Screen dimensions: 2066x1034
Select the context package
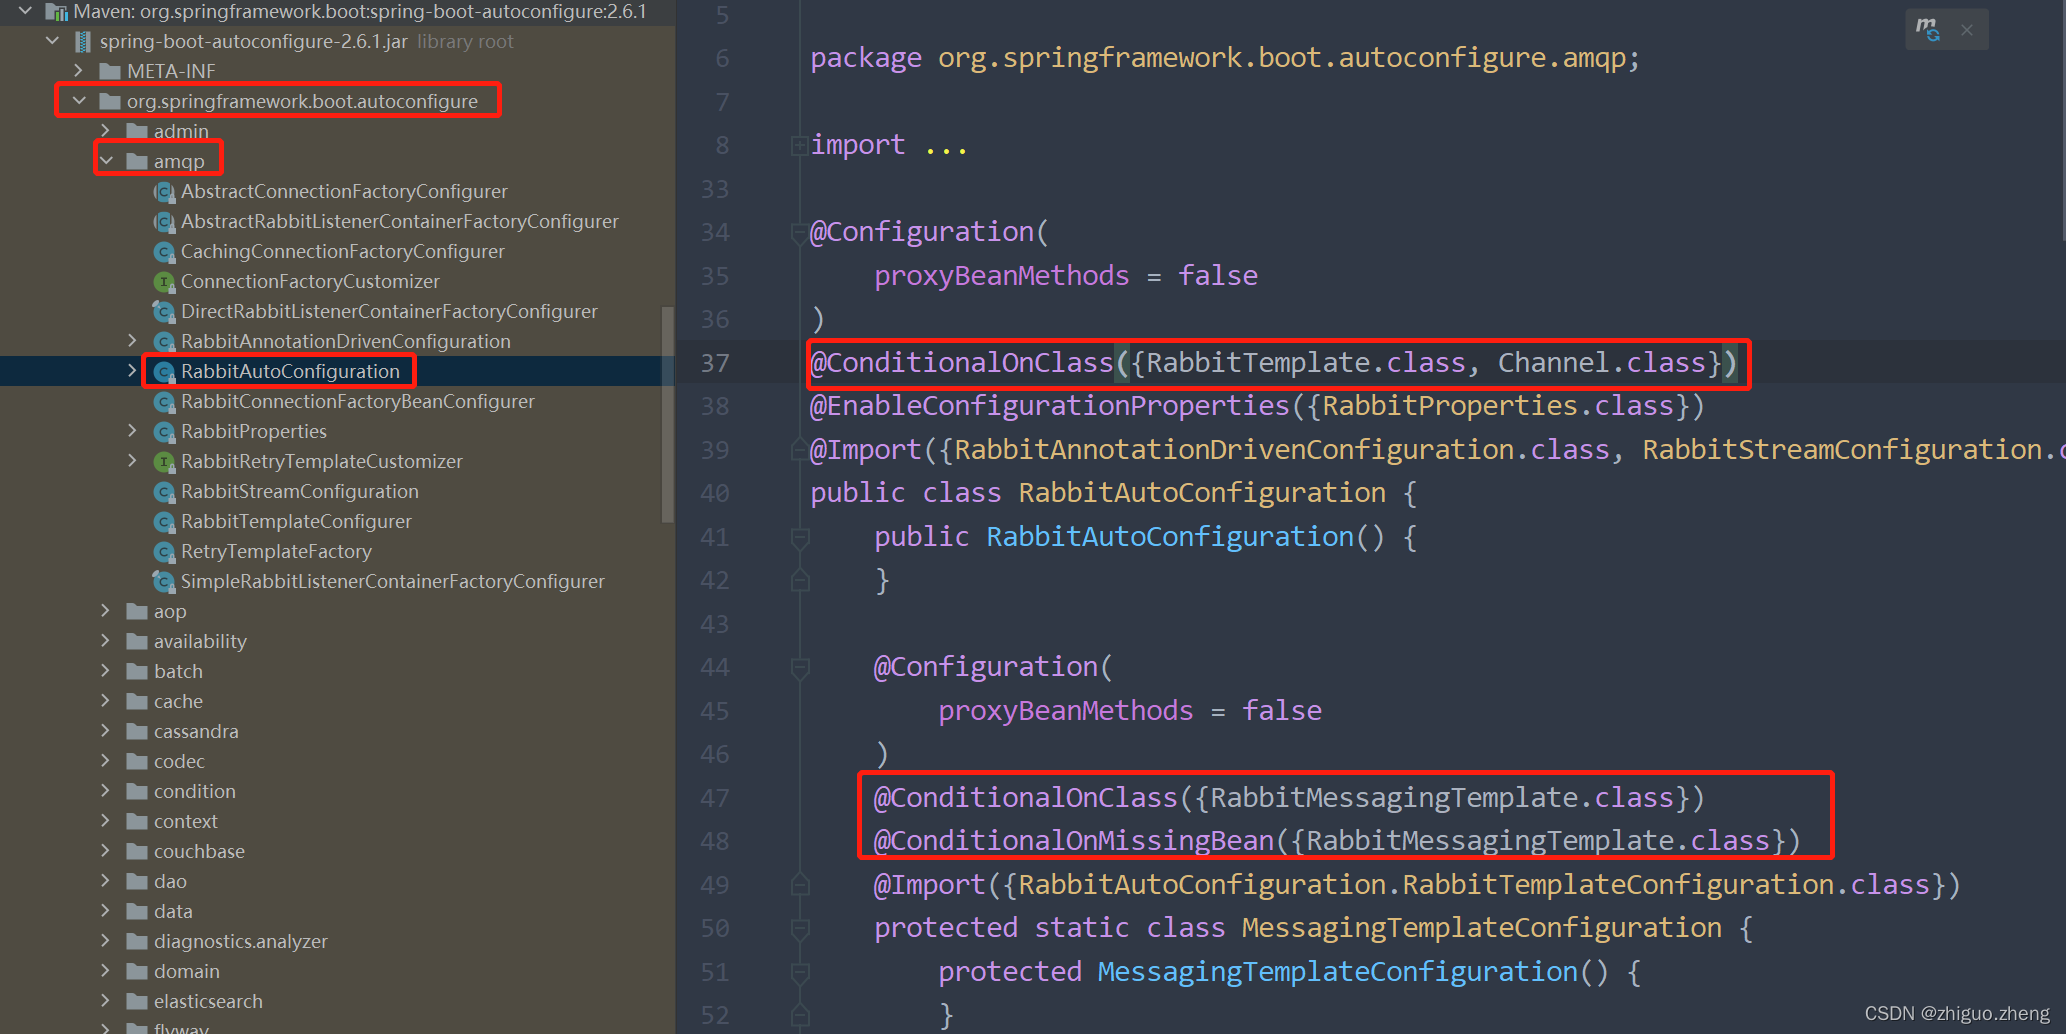tap(186, 821)
